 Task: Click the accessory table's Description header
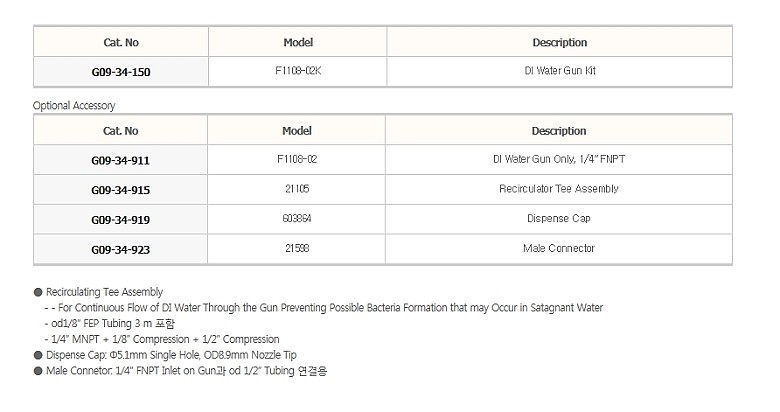pyautogui.click(x=559, y=131)
